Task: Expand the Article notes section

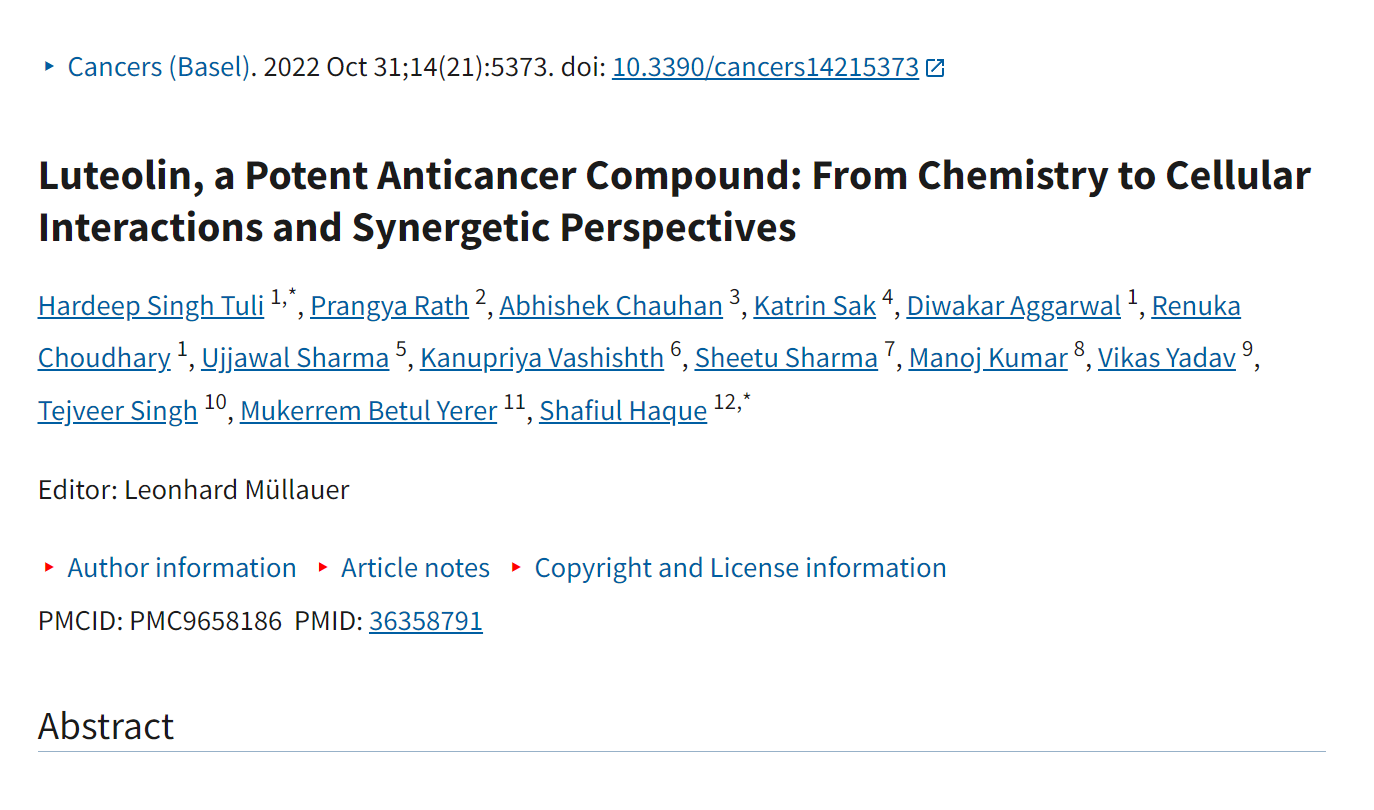Action: pyautogui.click(x=415, y=568)
